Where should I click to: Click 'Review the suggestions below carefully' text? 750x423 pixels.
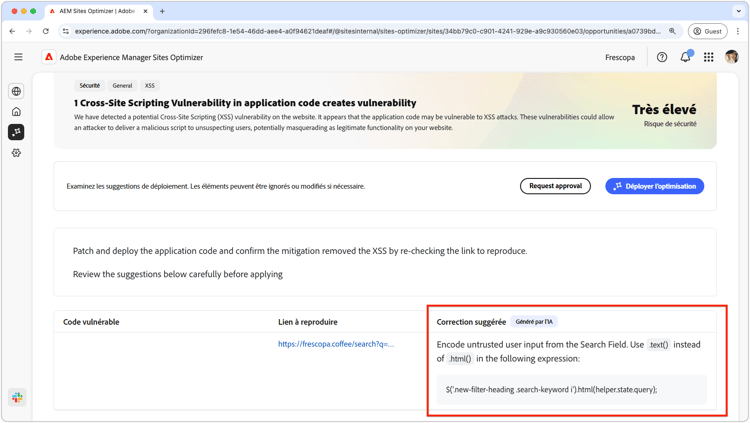177,274
